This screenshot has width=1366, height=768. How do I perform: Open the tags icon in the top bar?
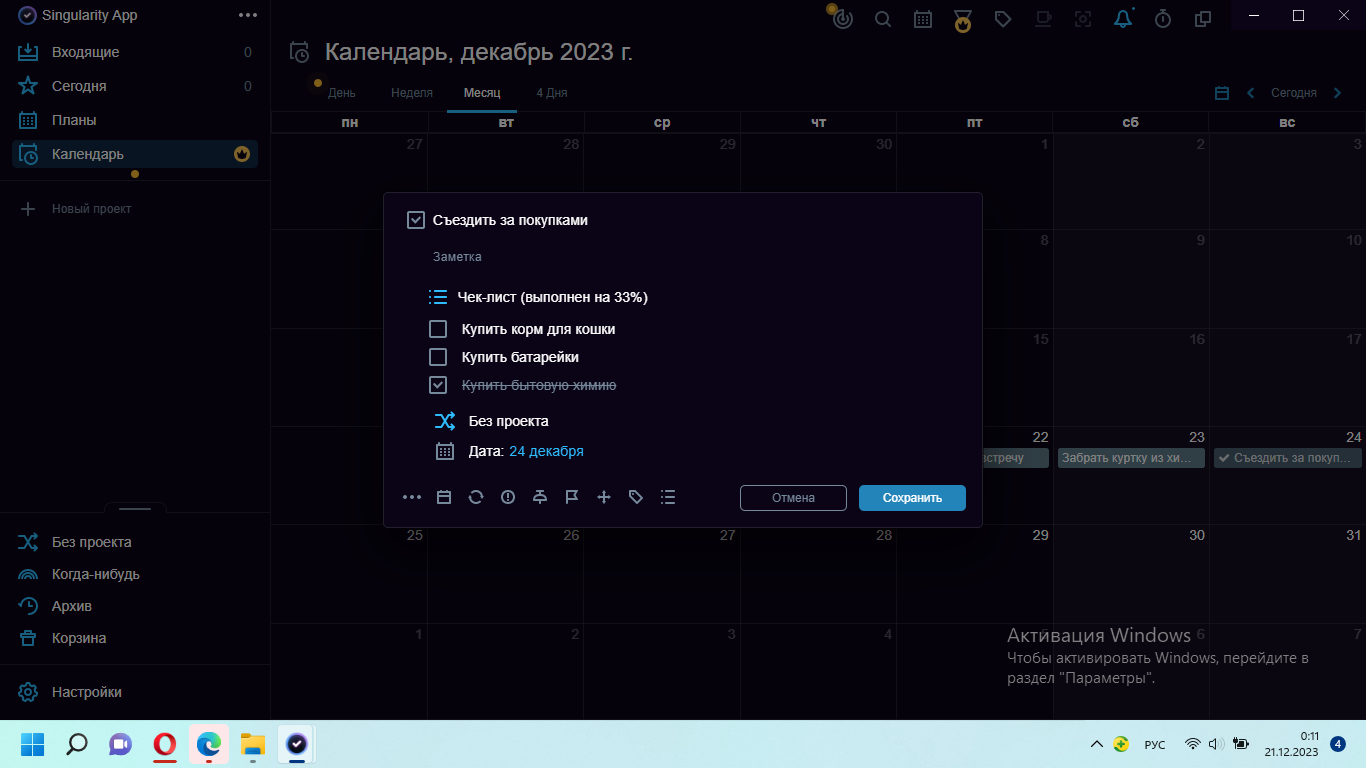pos(1003,18)
